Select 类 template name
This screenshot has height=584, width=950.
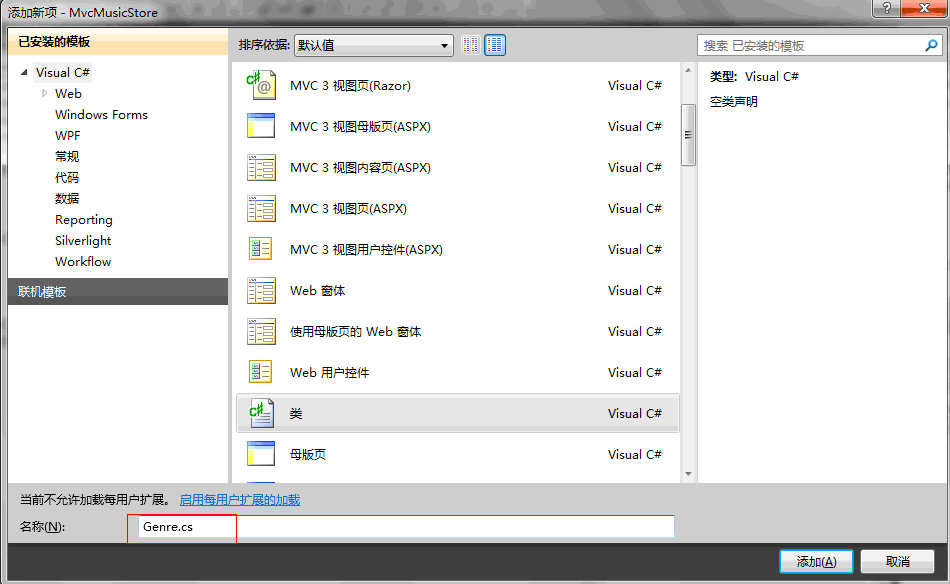point(296,414)
